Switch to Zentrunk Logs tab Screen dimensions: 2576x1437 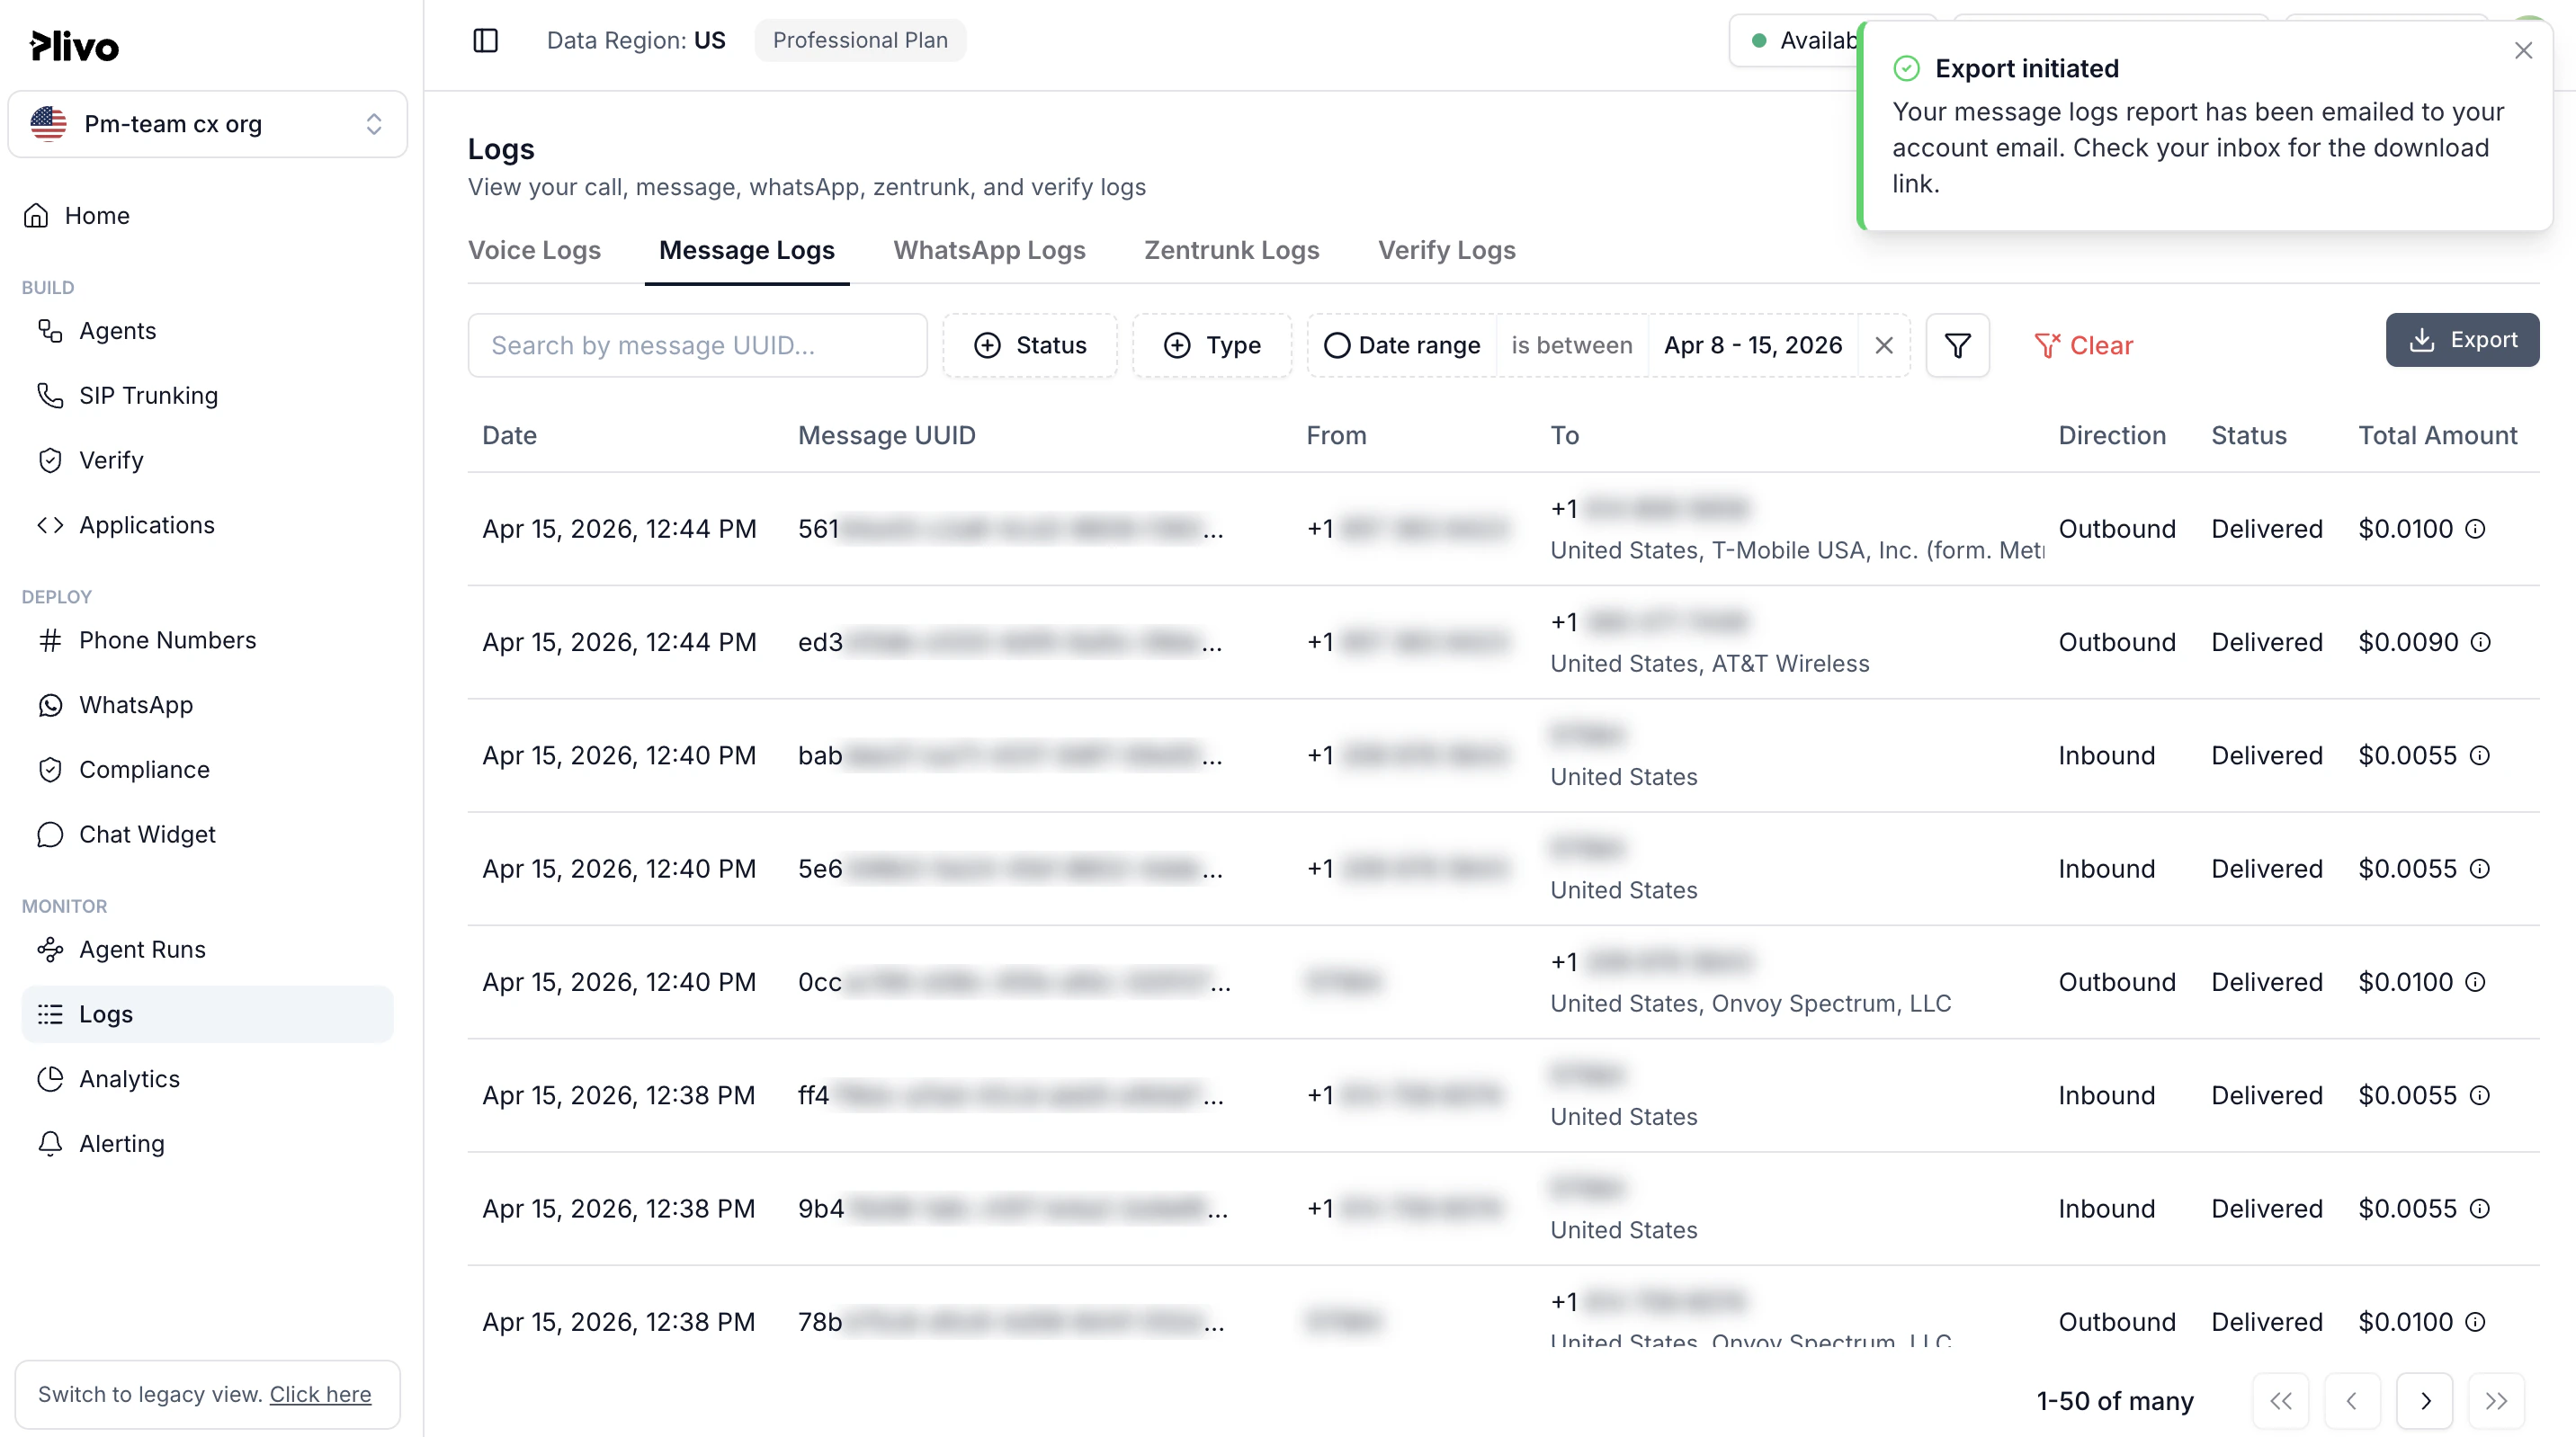pos(1231,251)
